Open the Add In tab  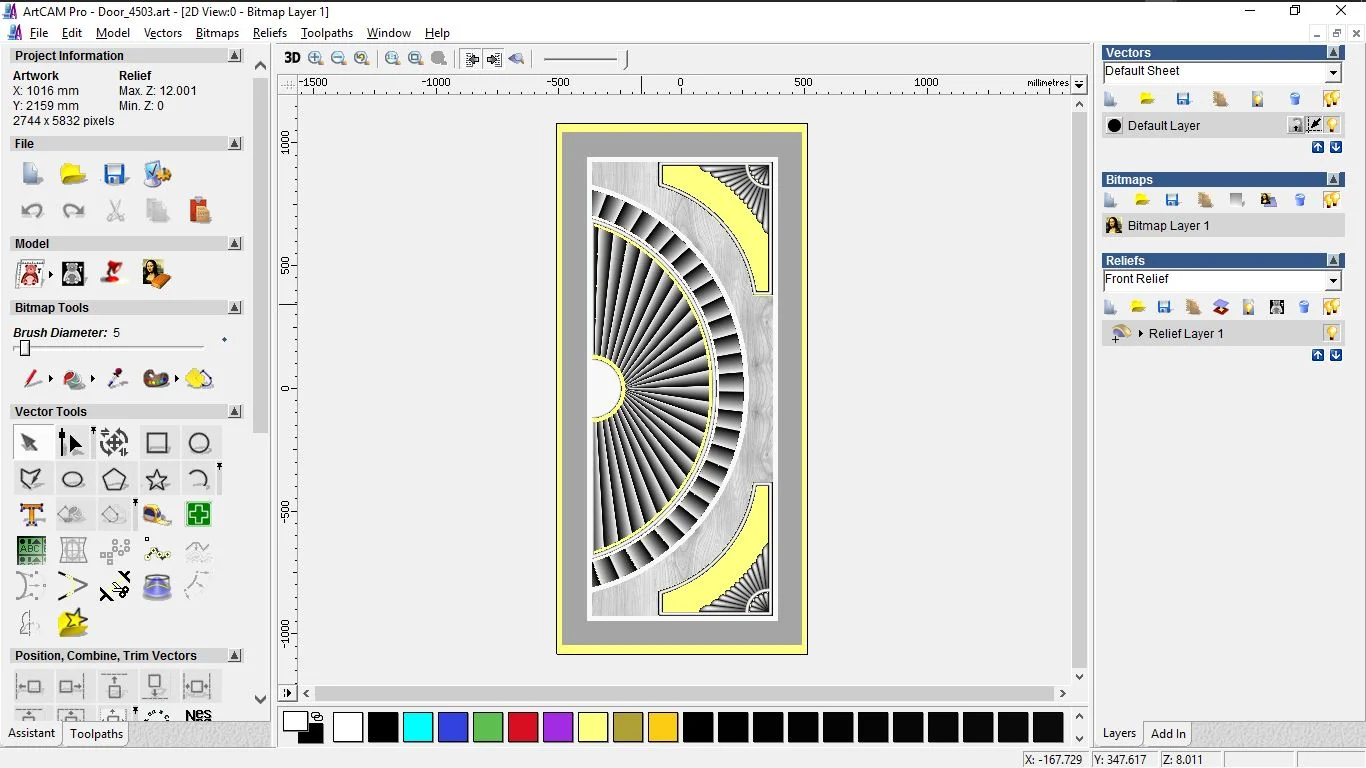pyautogui.click(x=1168, y=734)
